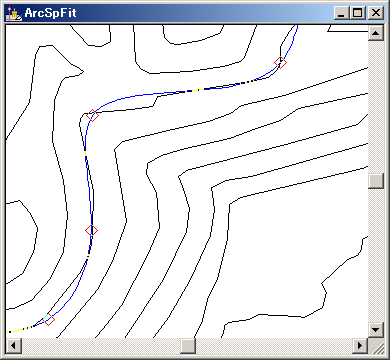The width and height of the screenshot is (390, 360).
Task: Click horizontal scrollbar track right of thumb
Action: click(x=274, y=346)
